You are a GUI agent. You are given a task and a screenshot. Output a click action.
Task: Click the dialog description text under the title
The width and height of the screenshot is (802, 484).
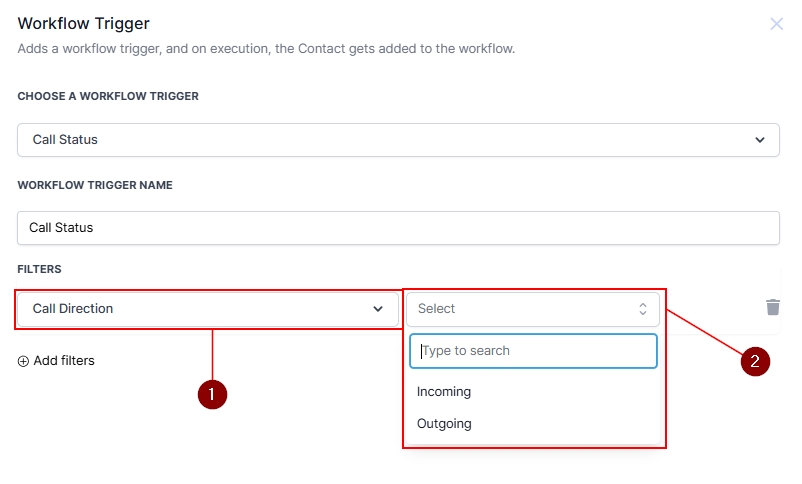[x=266, y=48]
